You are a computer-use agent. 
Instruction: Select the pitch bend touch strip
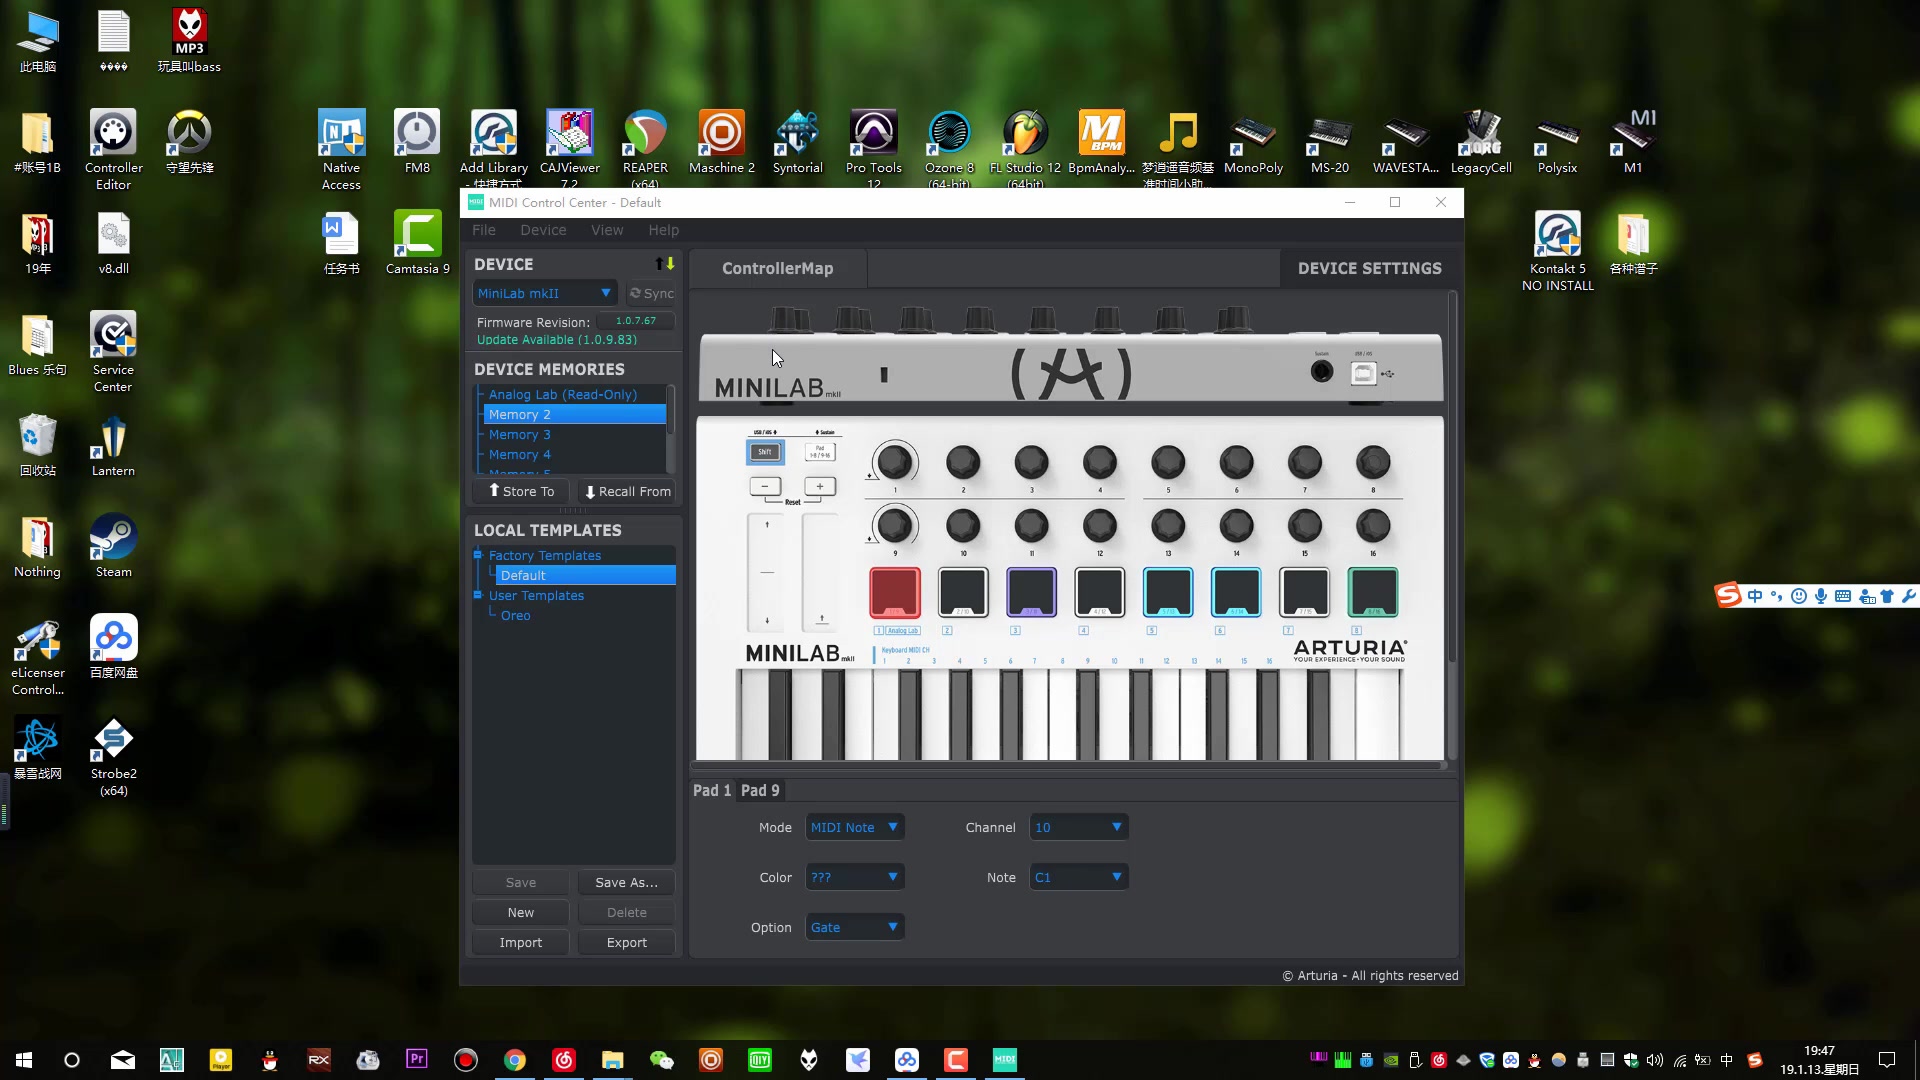coord(767,572)
